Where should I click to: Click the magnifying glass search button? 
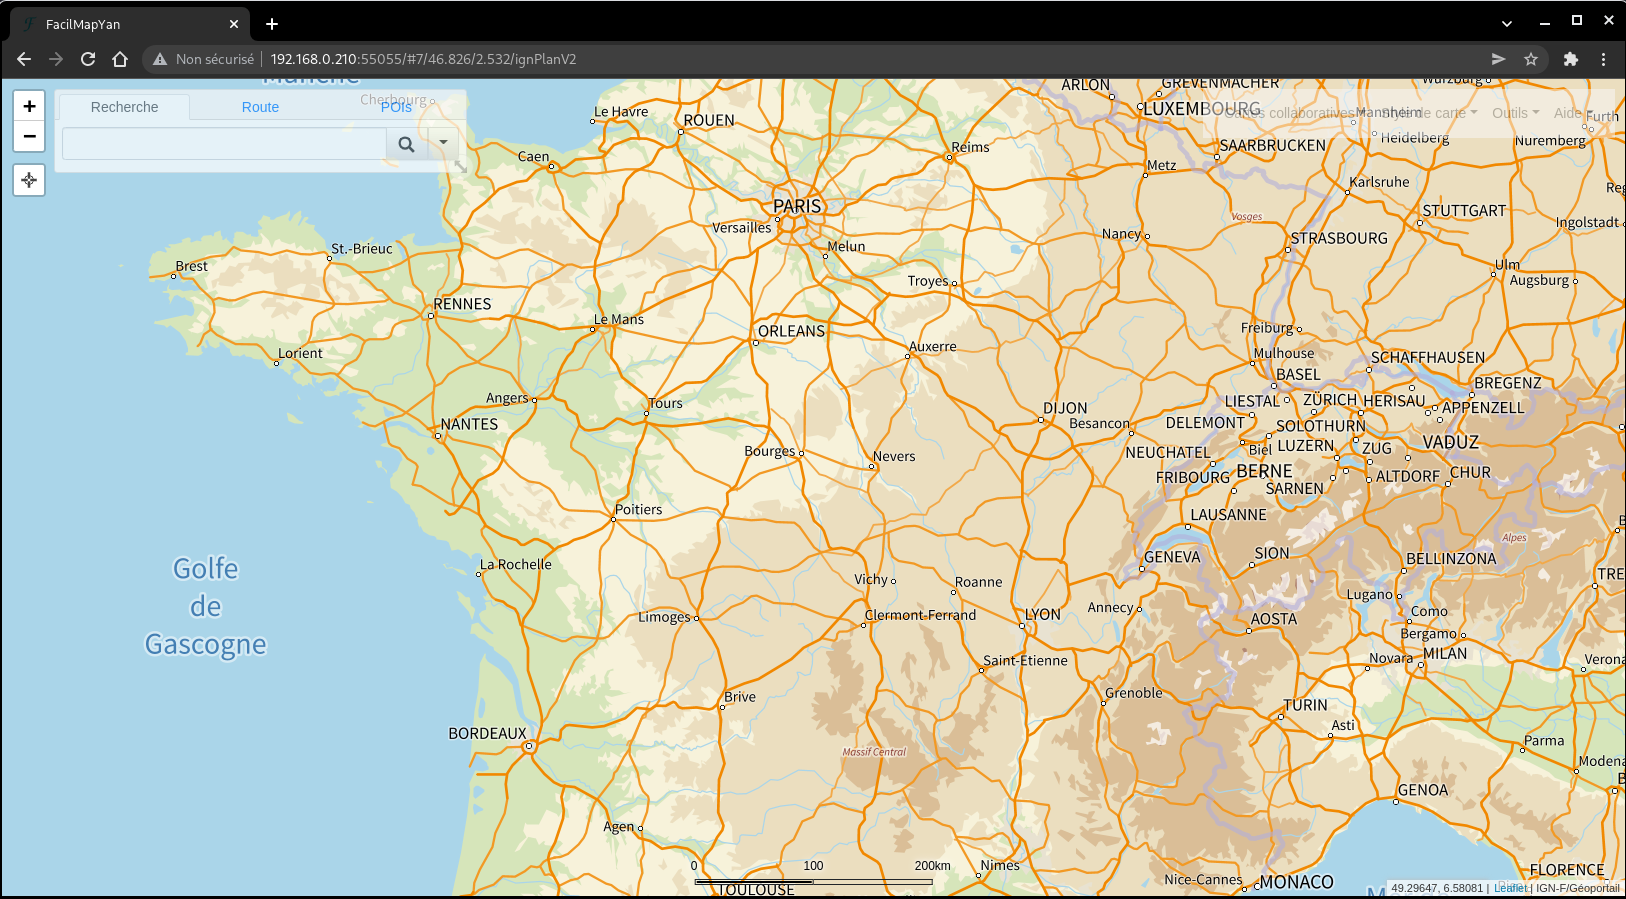point(406,144)
